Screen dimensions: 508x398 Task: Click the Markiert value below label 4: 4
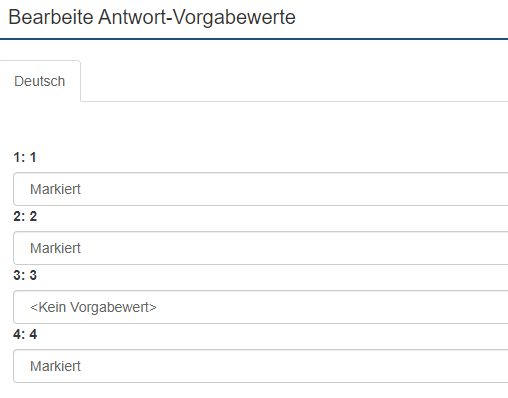(x=55, y=366)
